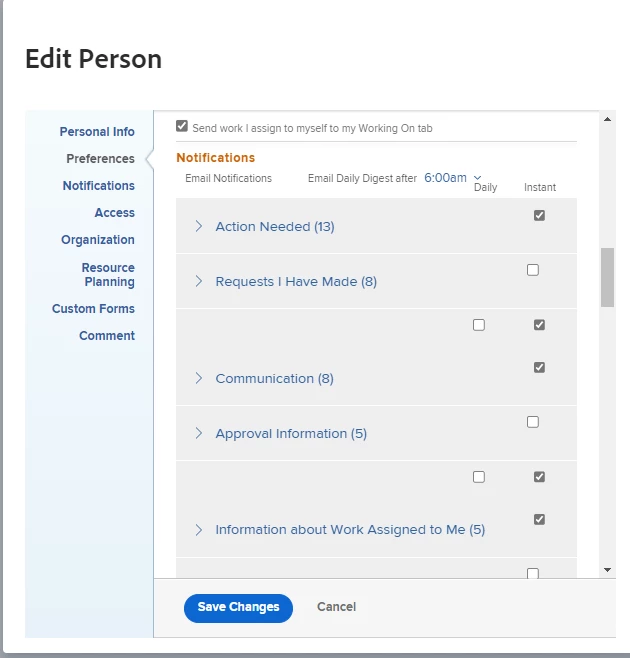The width and height of the screenshot is (630, 658).
Task: Open the Custom Forms tab
Action: pos(93,309)
